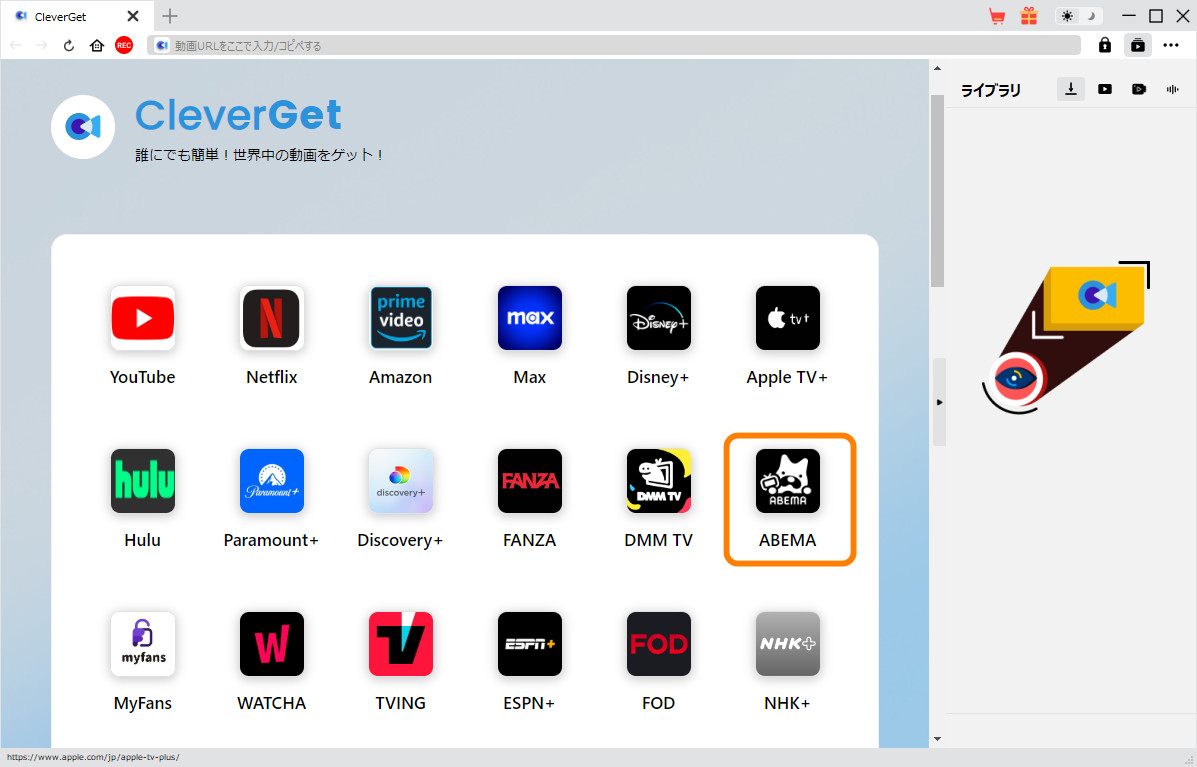Open the more options menu
The width and height of the screenshot is (1197, 767).
[1171, 45]
